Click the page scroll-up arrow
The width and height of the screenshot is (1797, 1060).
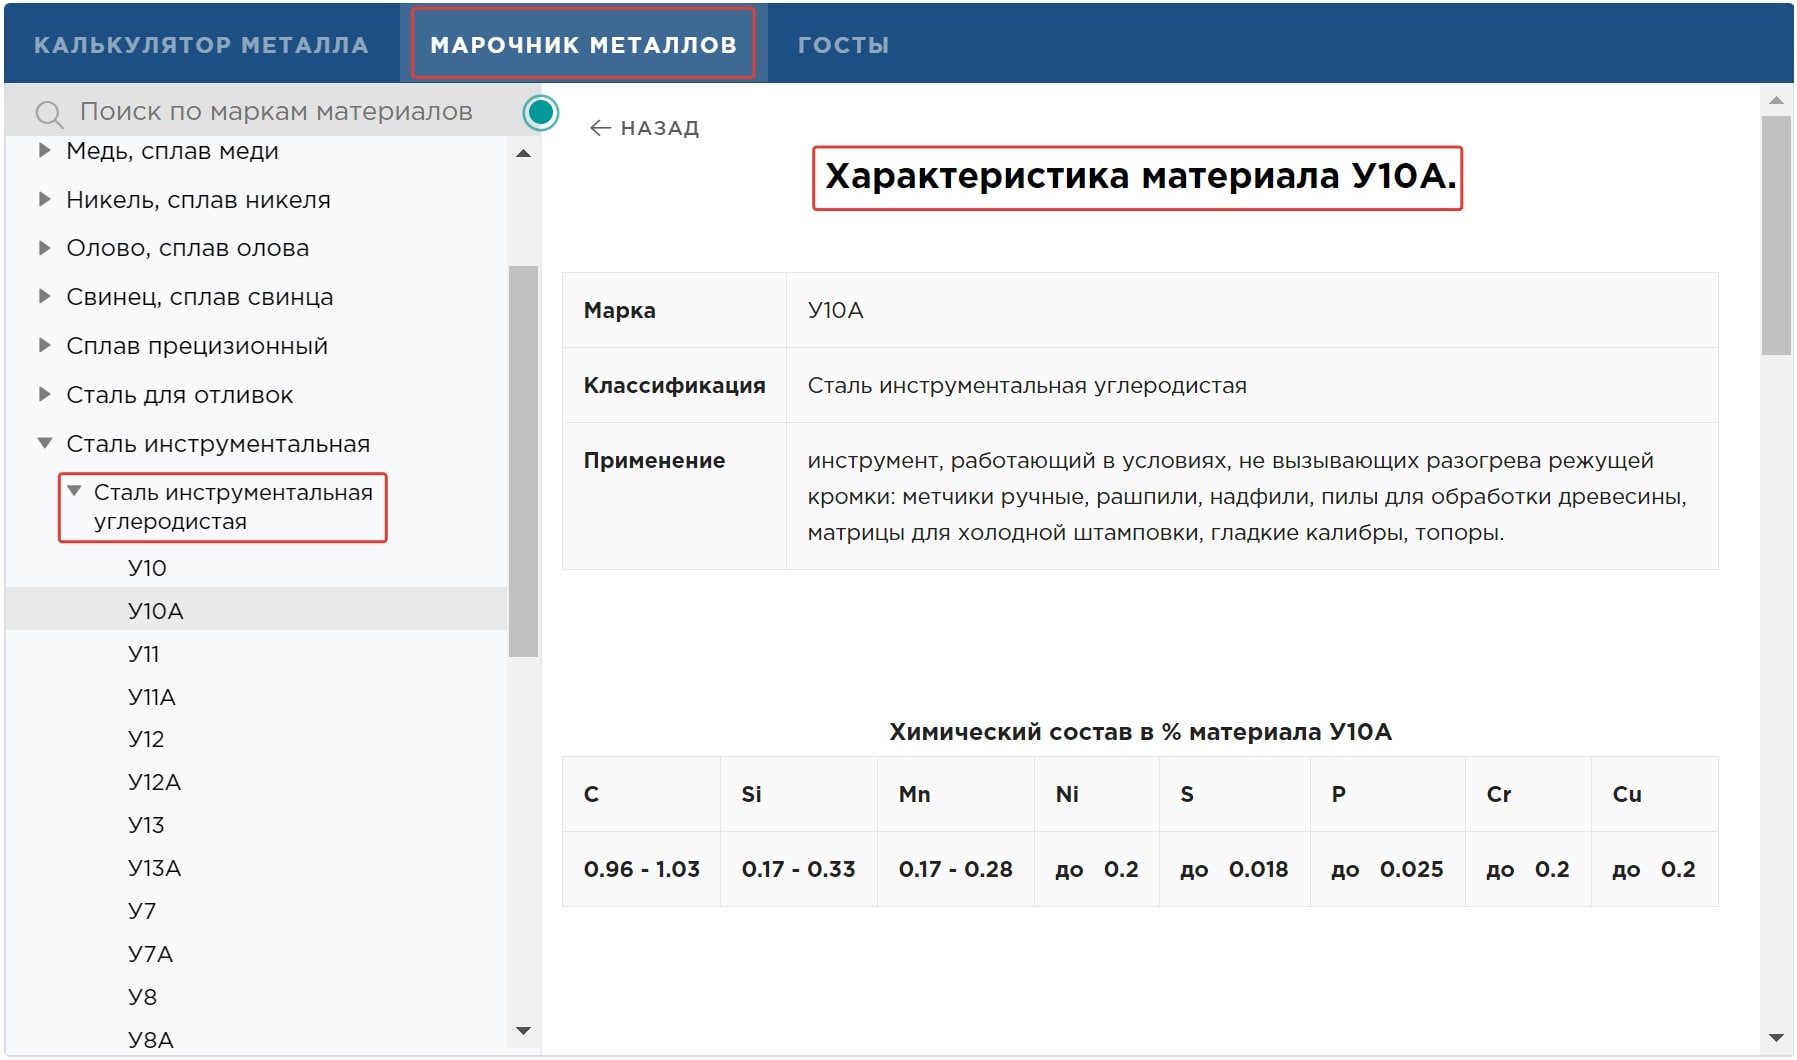tap(1775, 100)
